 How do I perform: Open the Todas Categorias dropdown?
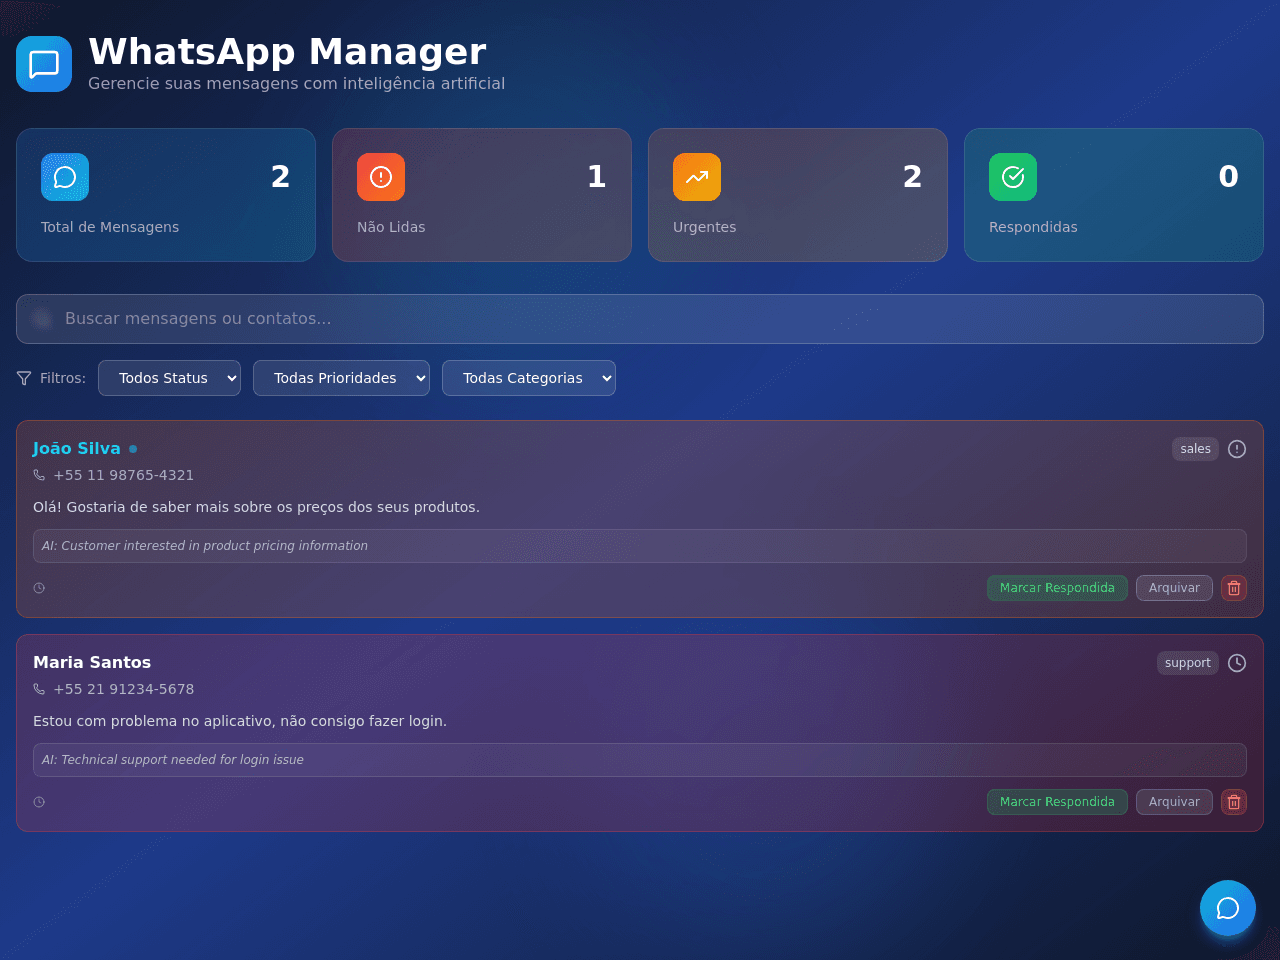click(x=529, y=378)
